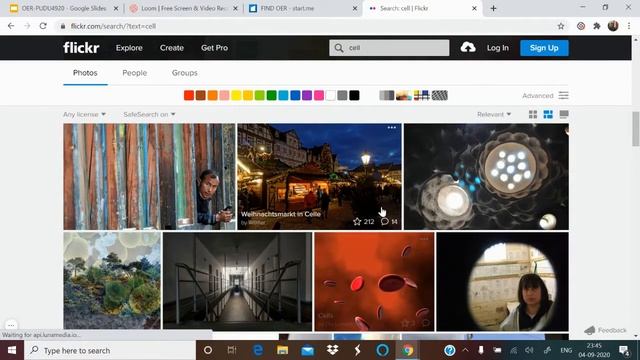This screenshot has height=360, width=640.
Task: Filter by shallow depth of field style
Action: (x=404, y=96)
